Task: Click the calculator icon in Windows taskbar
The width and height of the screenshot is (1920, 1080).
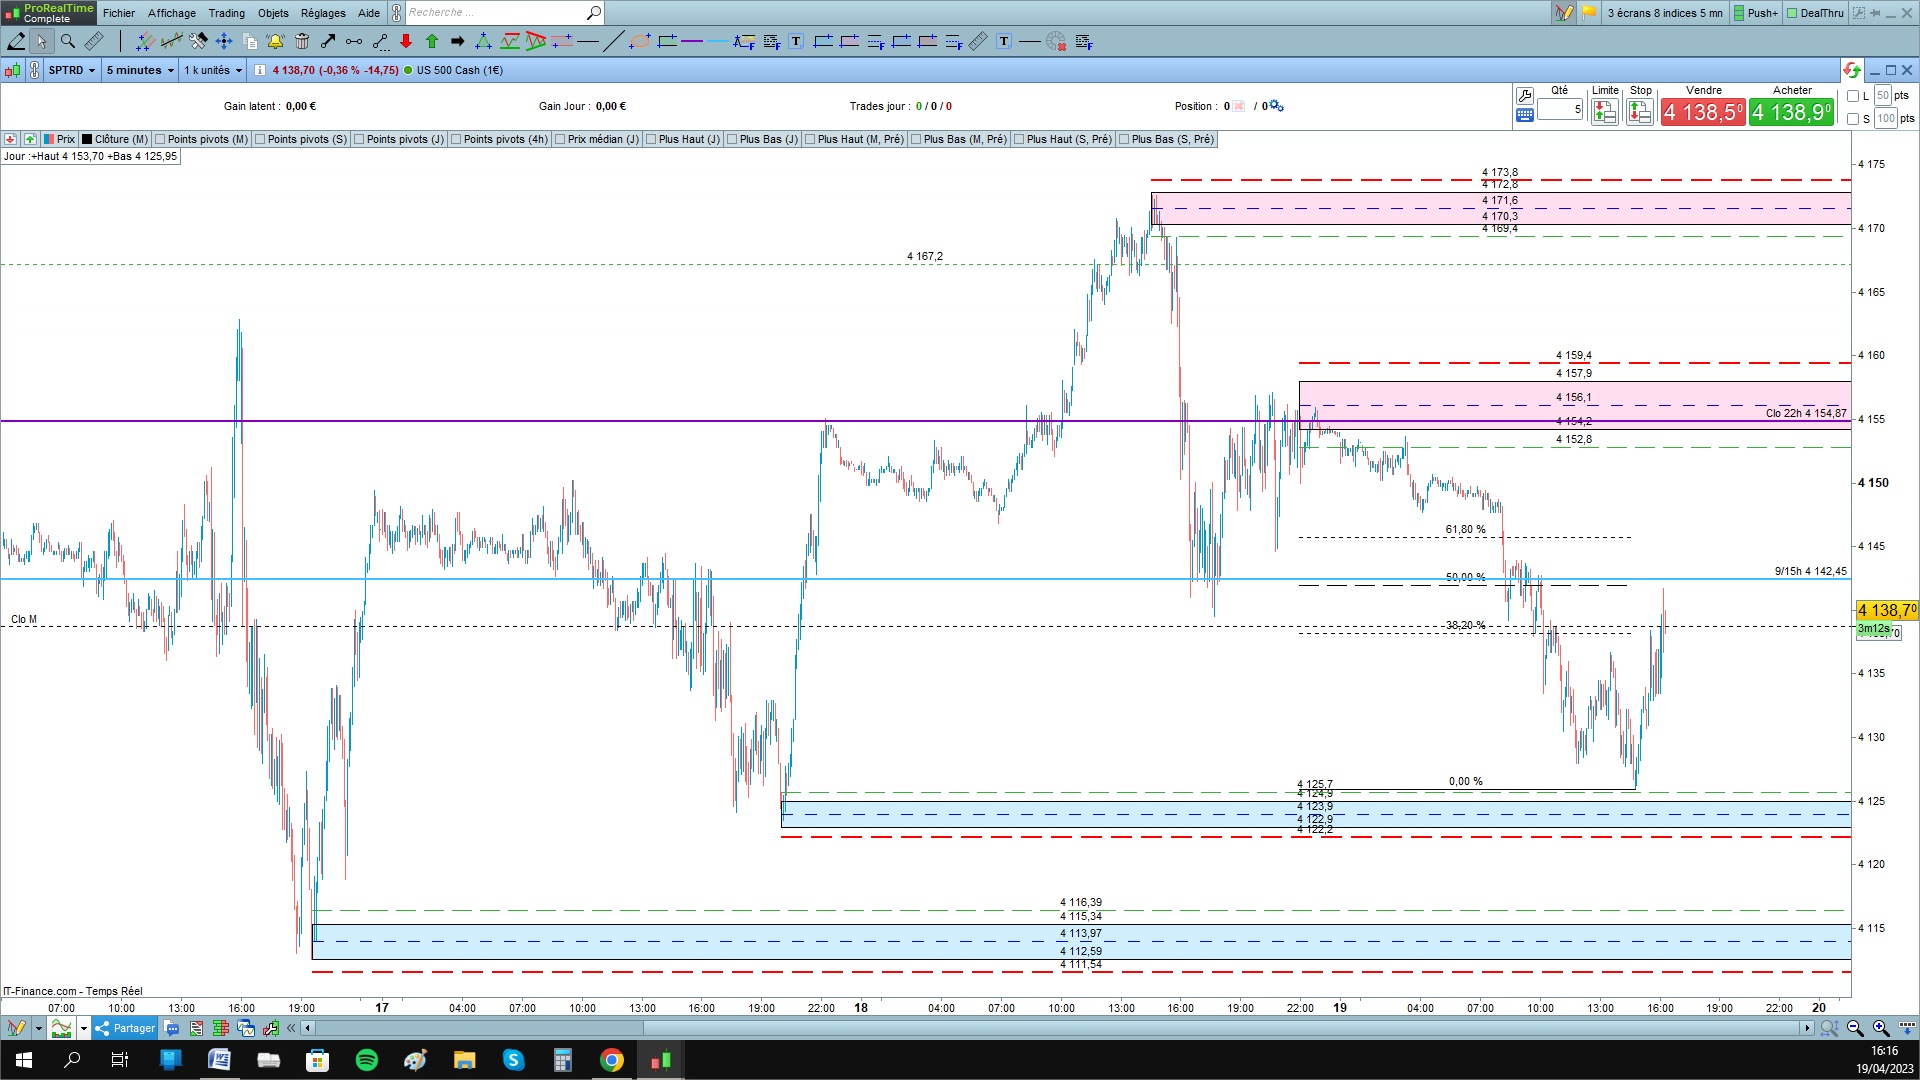Action: [562, 1060]
